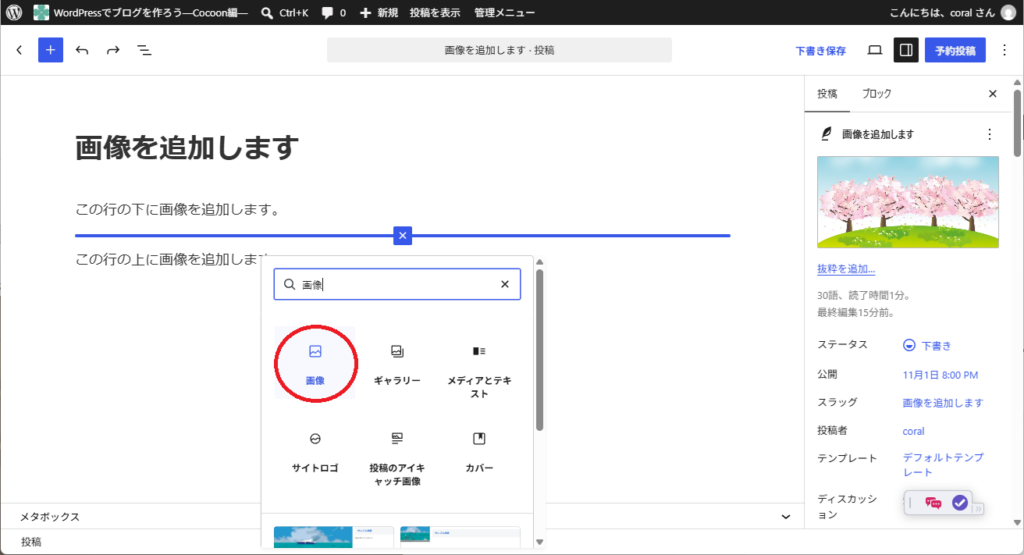1024x555 pixels.
Task: Select paragraph この行の下に画像を追加します
Action: coord(178,210)
